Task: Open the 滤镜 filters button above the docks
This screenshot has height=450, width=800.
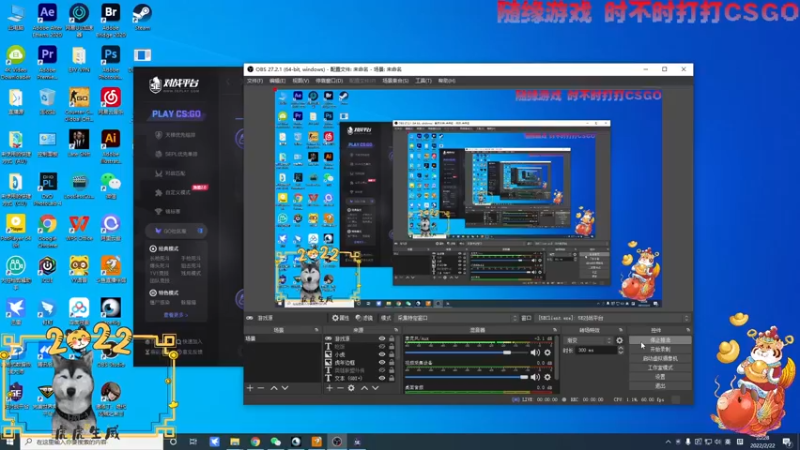Action: click(364, 318)
